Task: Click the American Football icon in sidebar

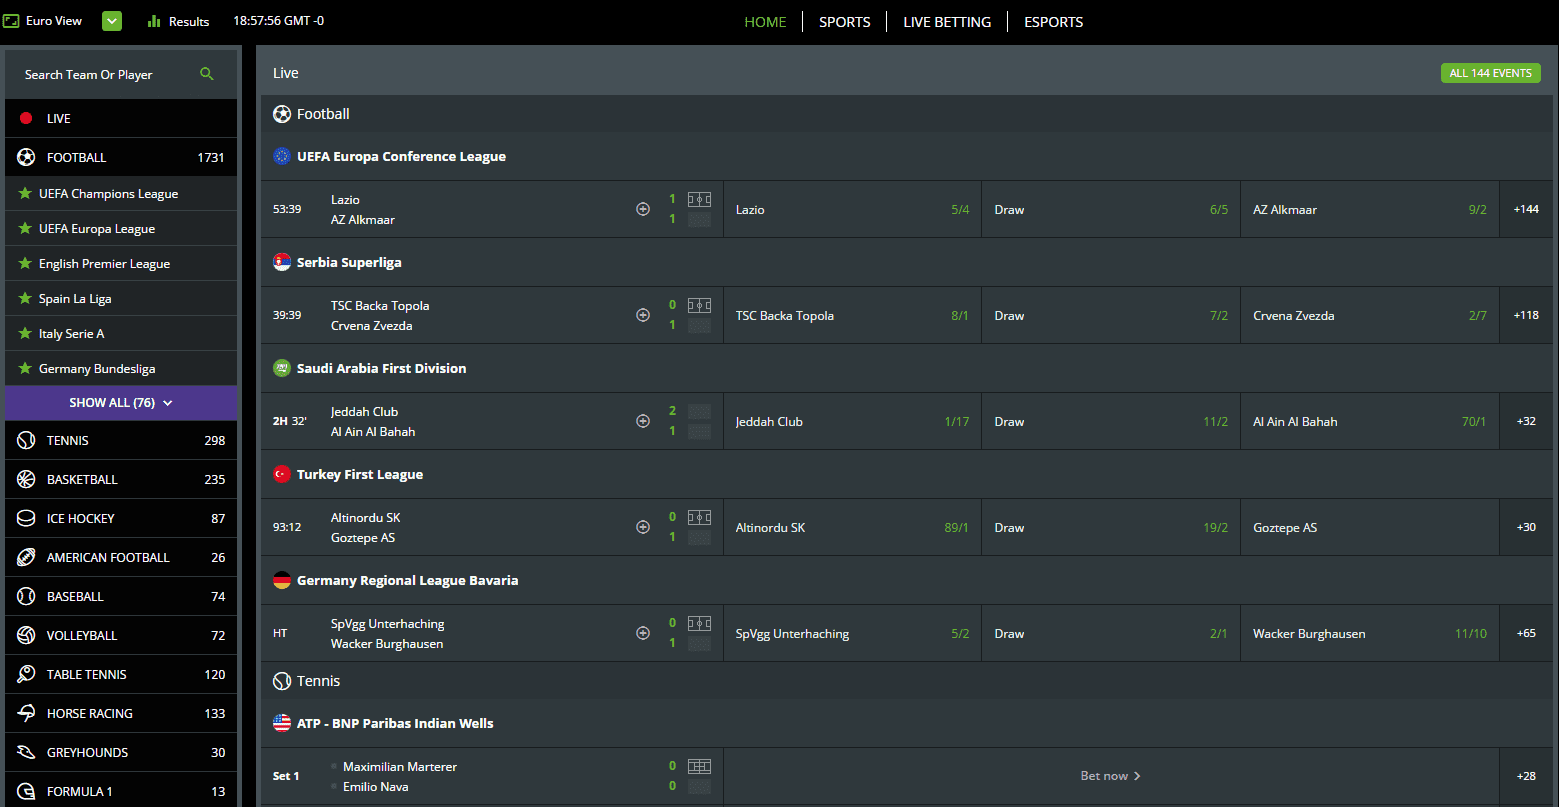Action: 26,557
